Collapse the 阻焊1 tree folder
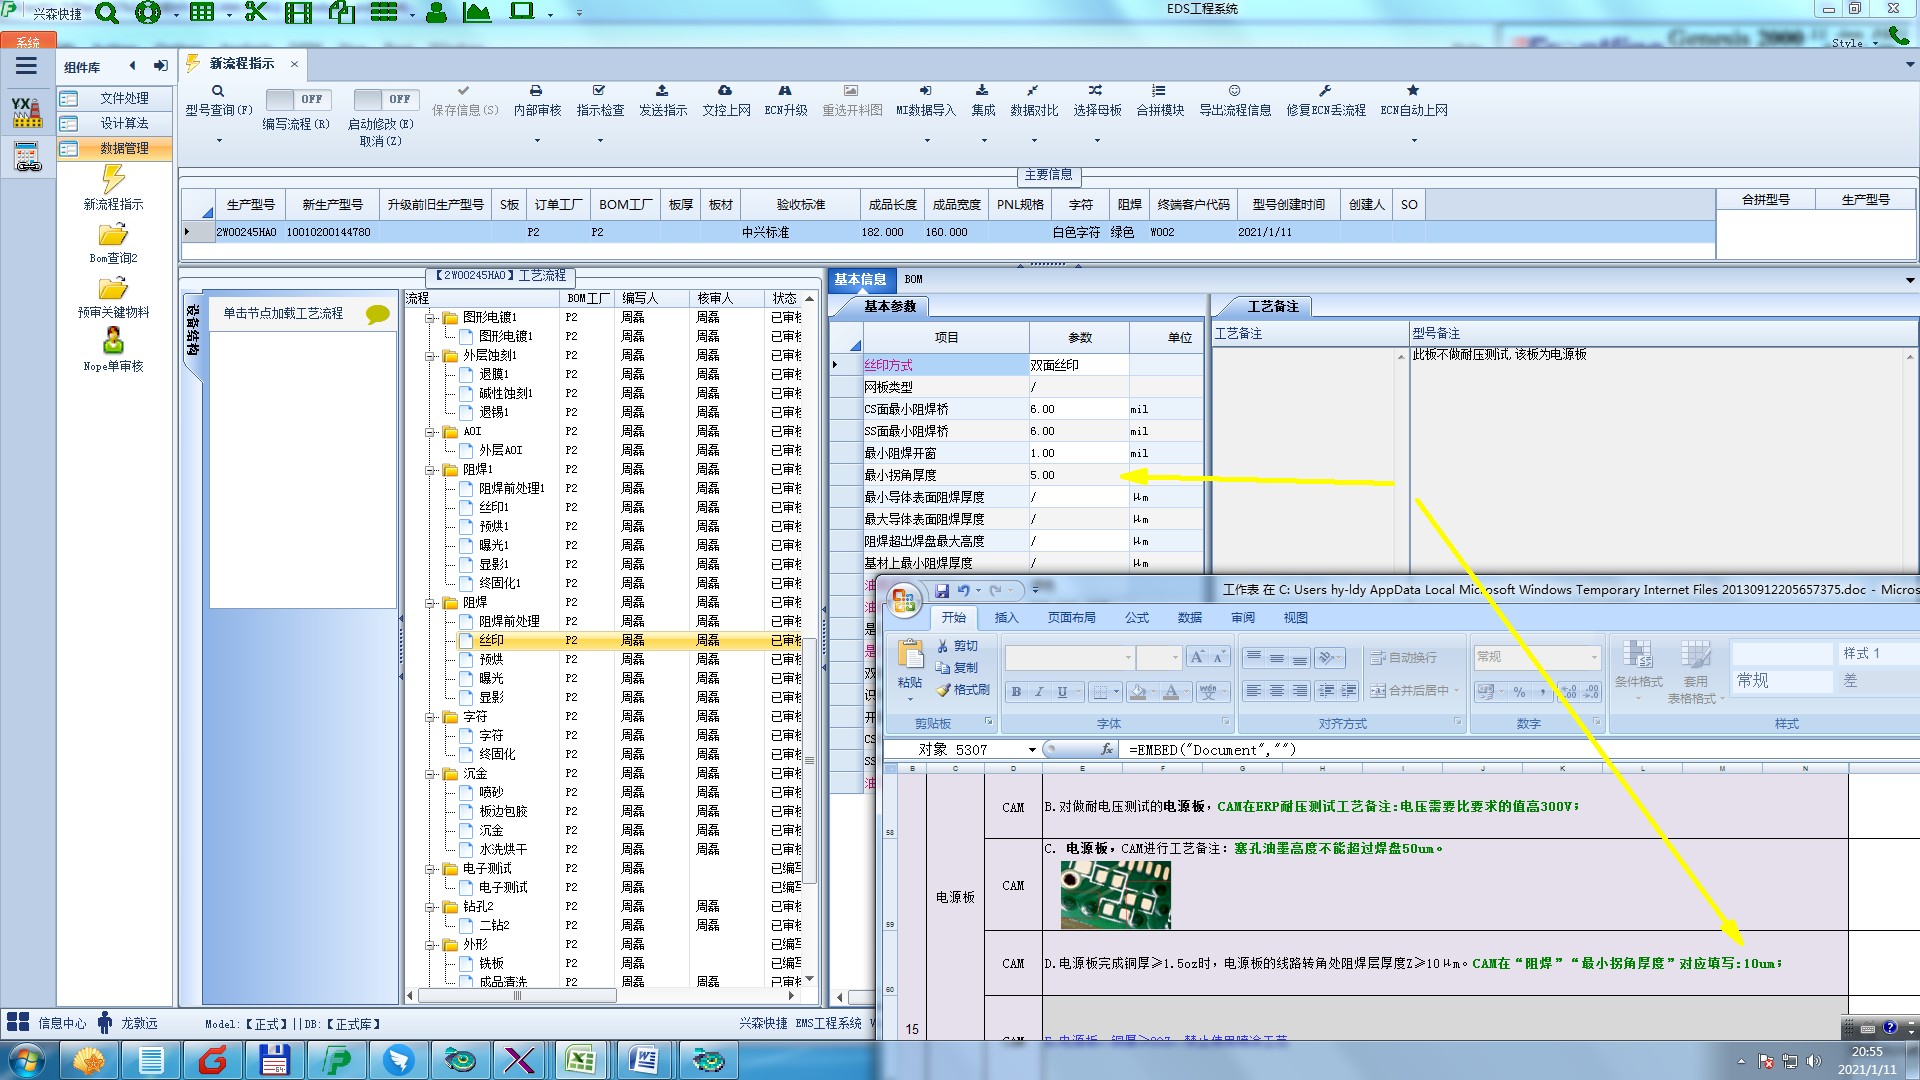The width and height of the screenshot is (1920, 1080). pyautogui.click(x=431, y=469)
